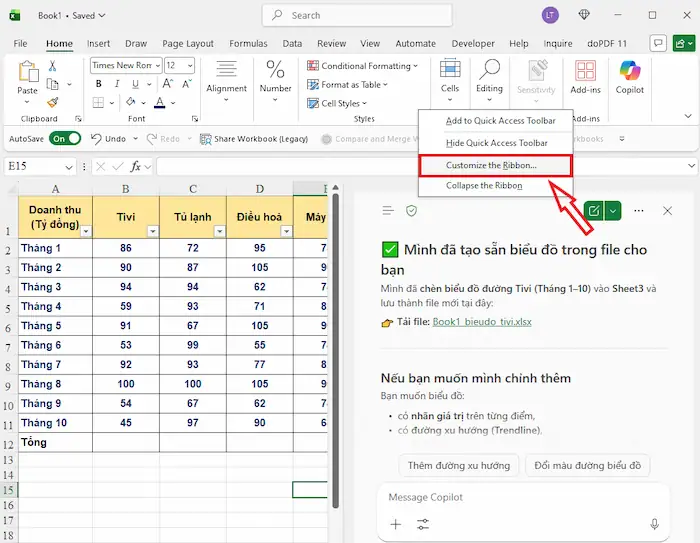The width and height of the screenshot is (700, 543).
Task: Select Customize the Ribbon menu entry
Action: pyautogui.click(x=491, y=165)
